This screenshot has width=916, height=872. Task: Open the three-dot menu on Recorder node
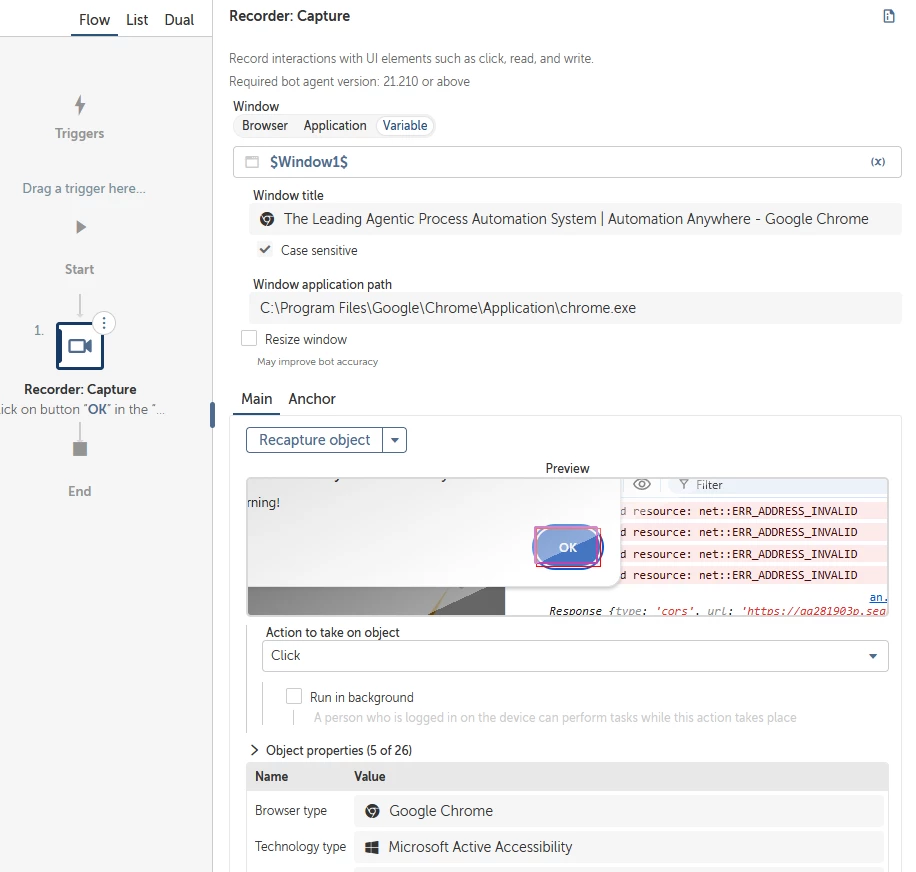(x=104, y=323)
